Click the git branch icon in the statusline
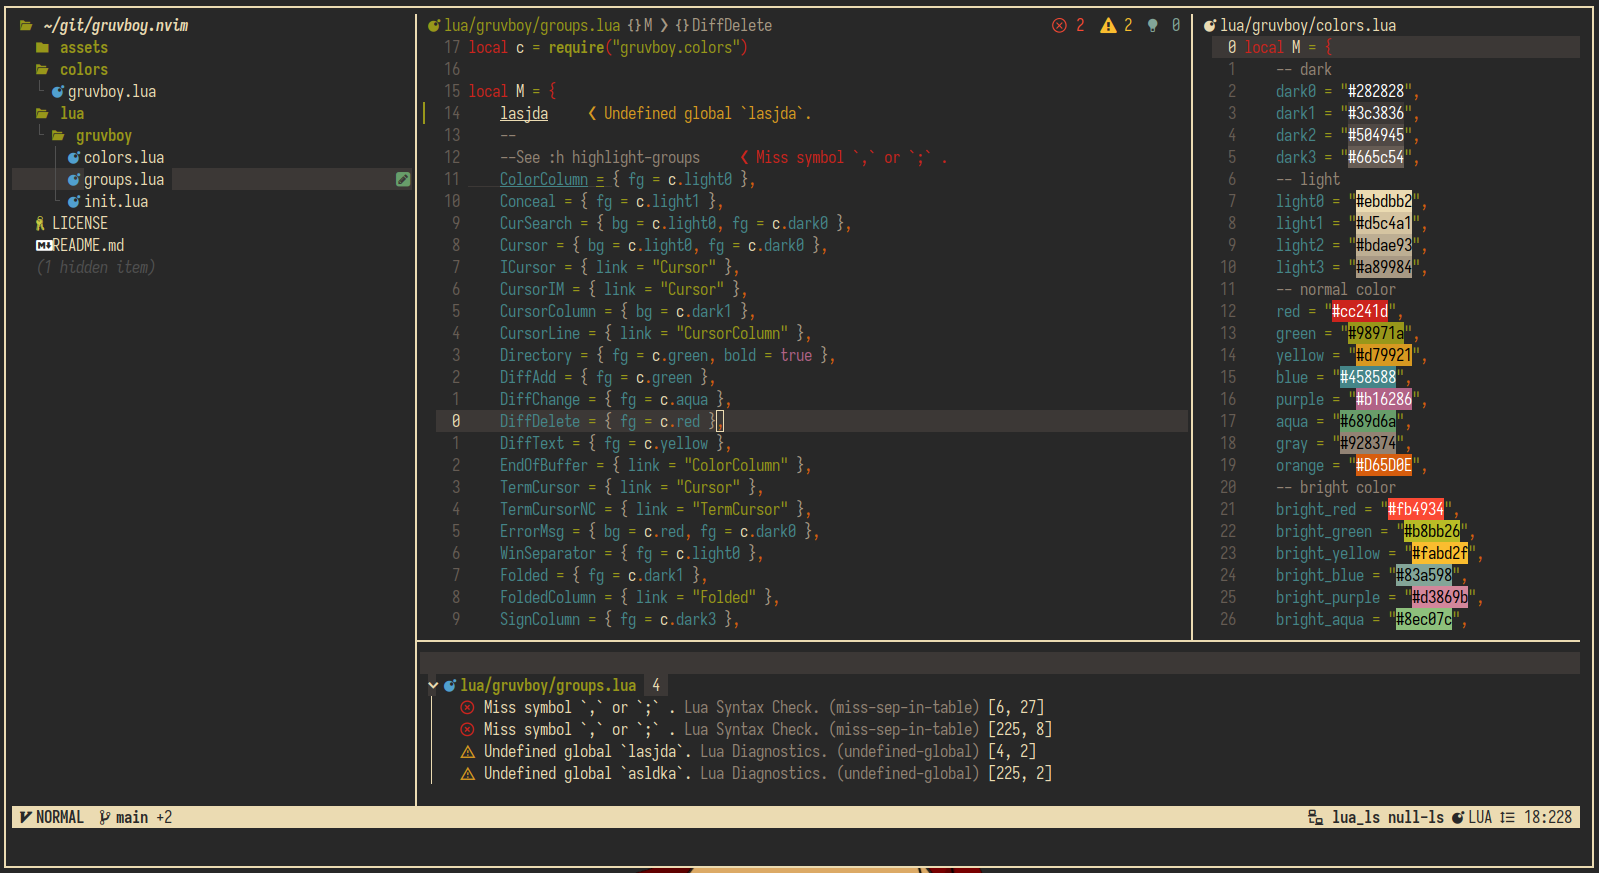1599x873 pixels. coord(105,818)
